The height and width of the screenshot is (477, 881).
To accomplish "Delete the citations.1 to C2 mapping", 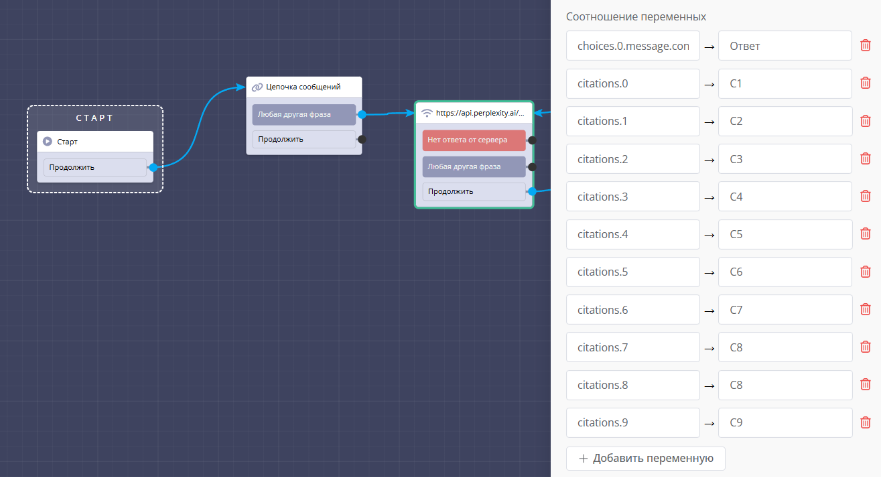I will click(865, 121).
